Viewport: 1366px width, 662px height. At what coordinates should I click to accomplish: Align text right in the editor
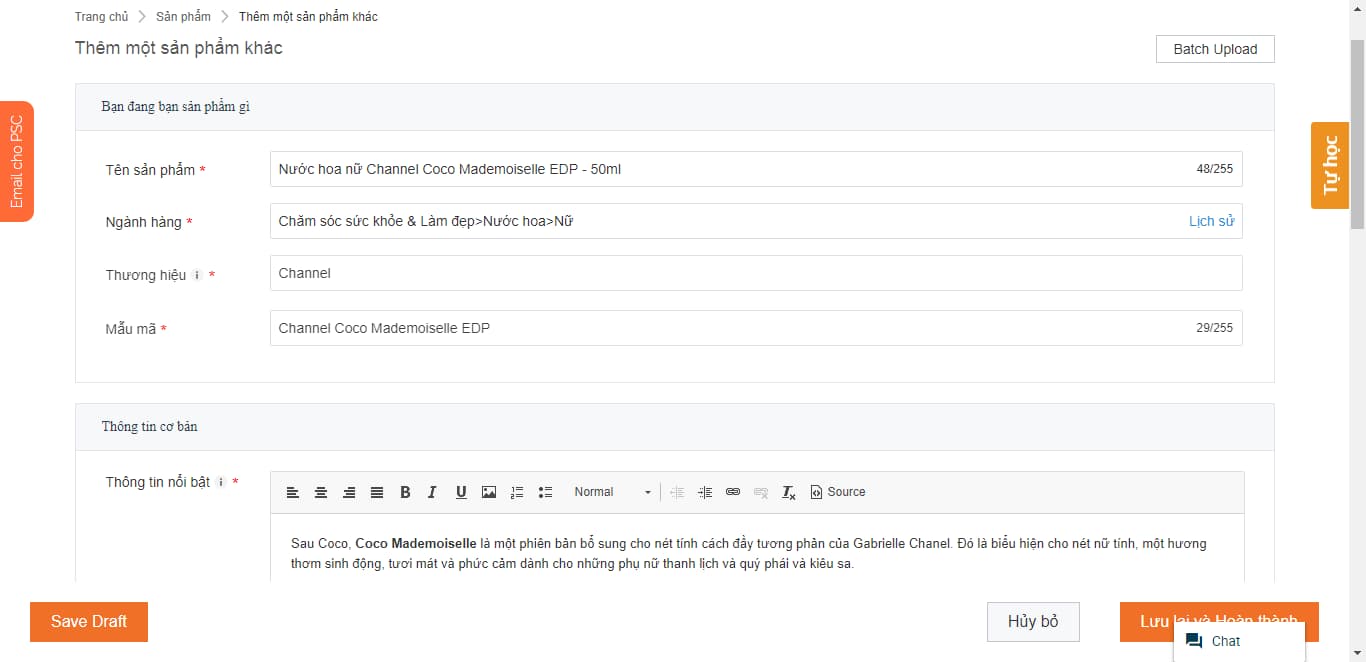click(x=349, y=492)
